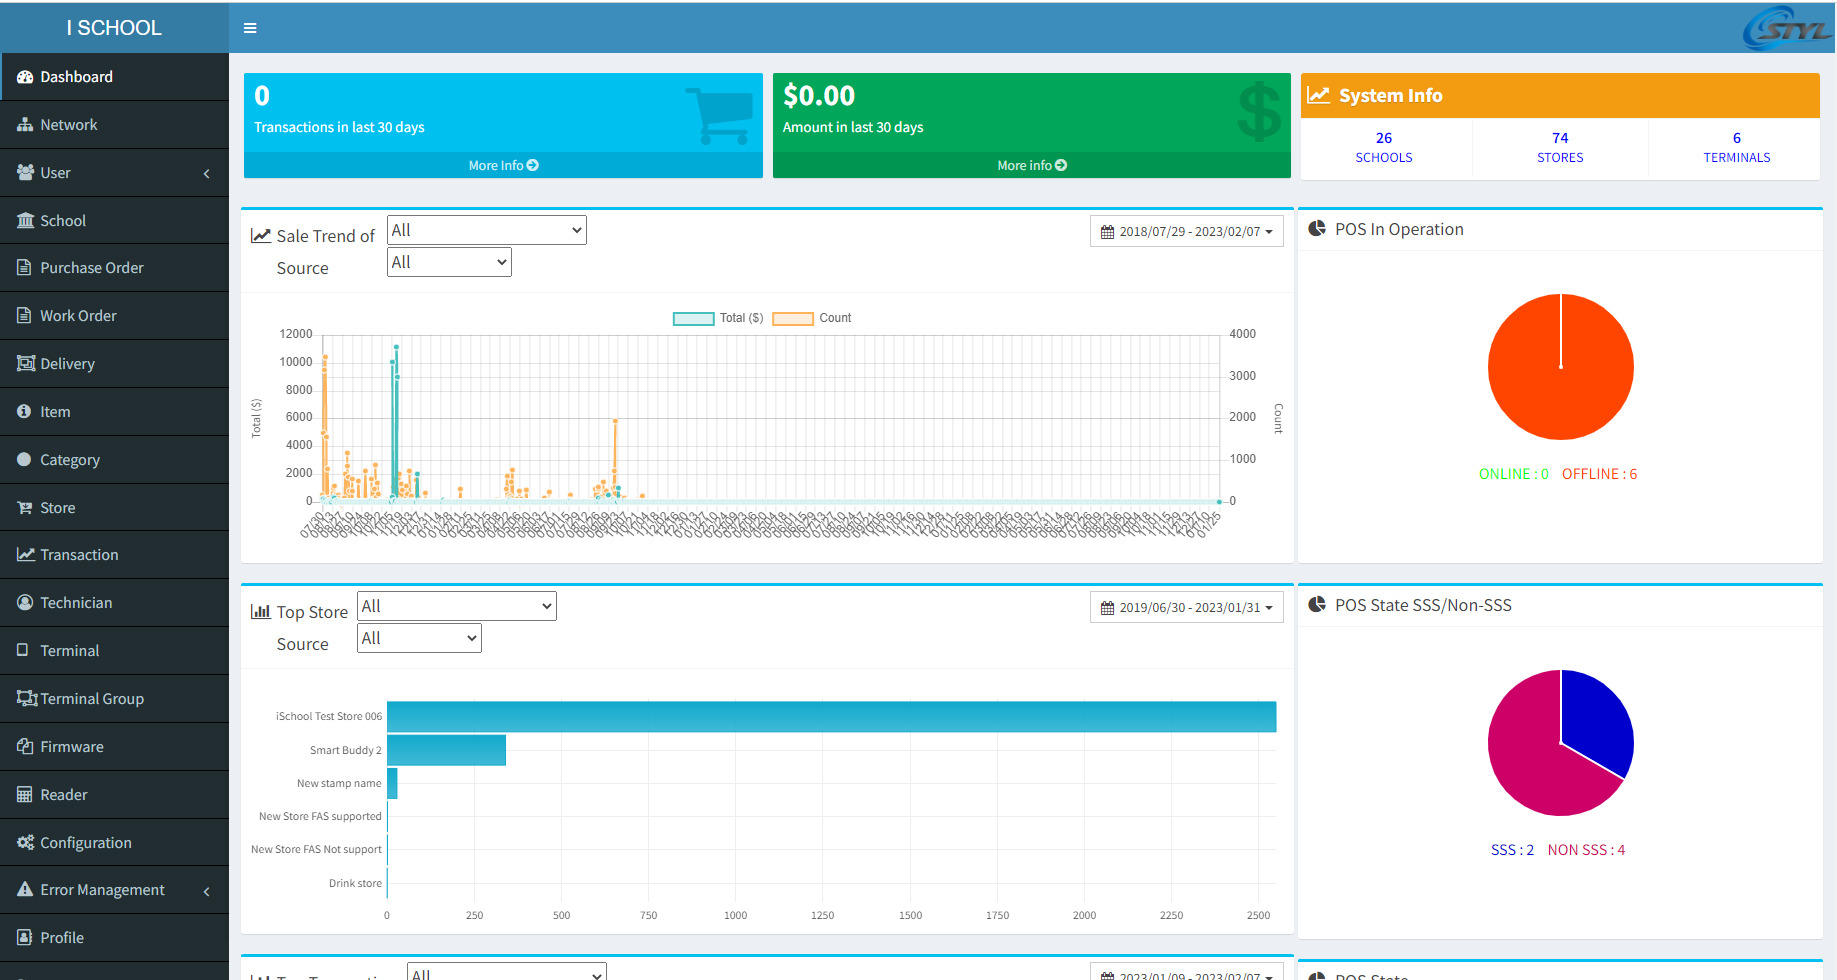
Task: Click the Firmware icon in sidebar
Action: click(x=25, y=747)
